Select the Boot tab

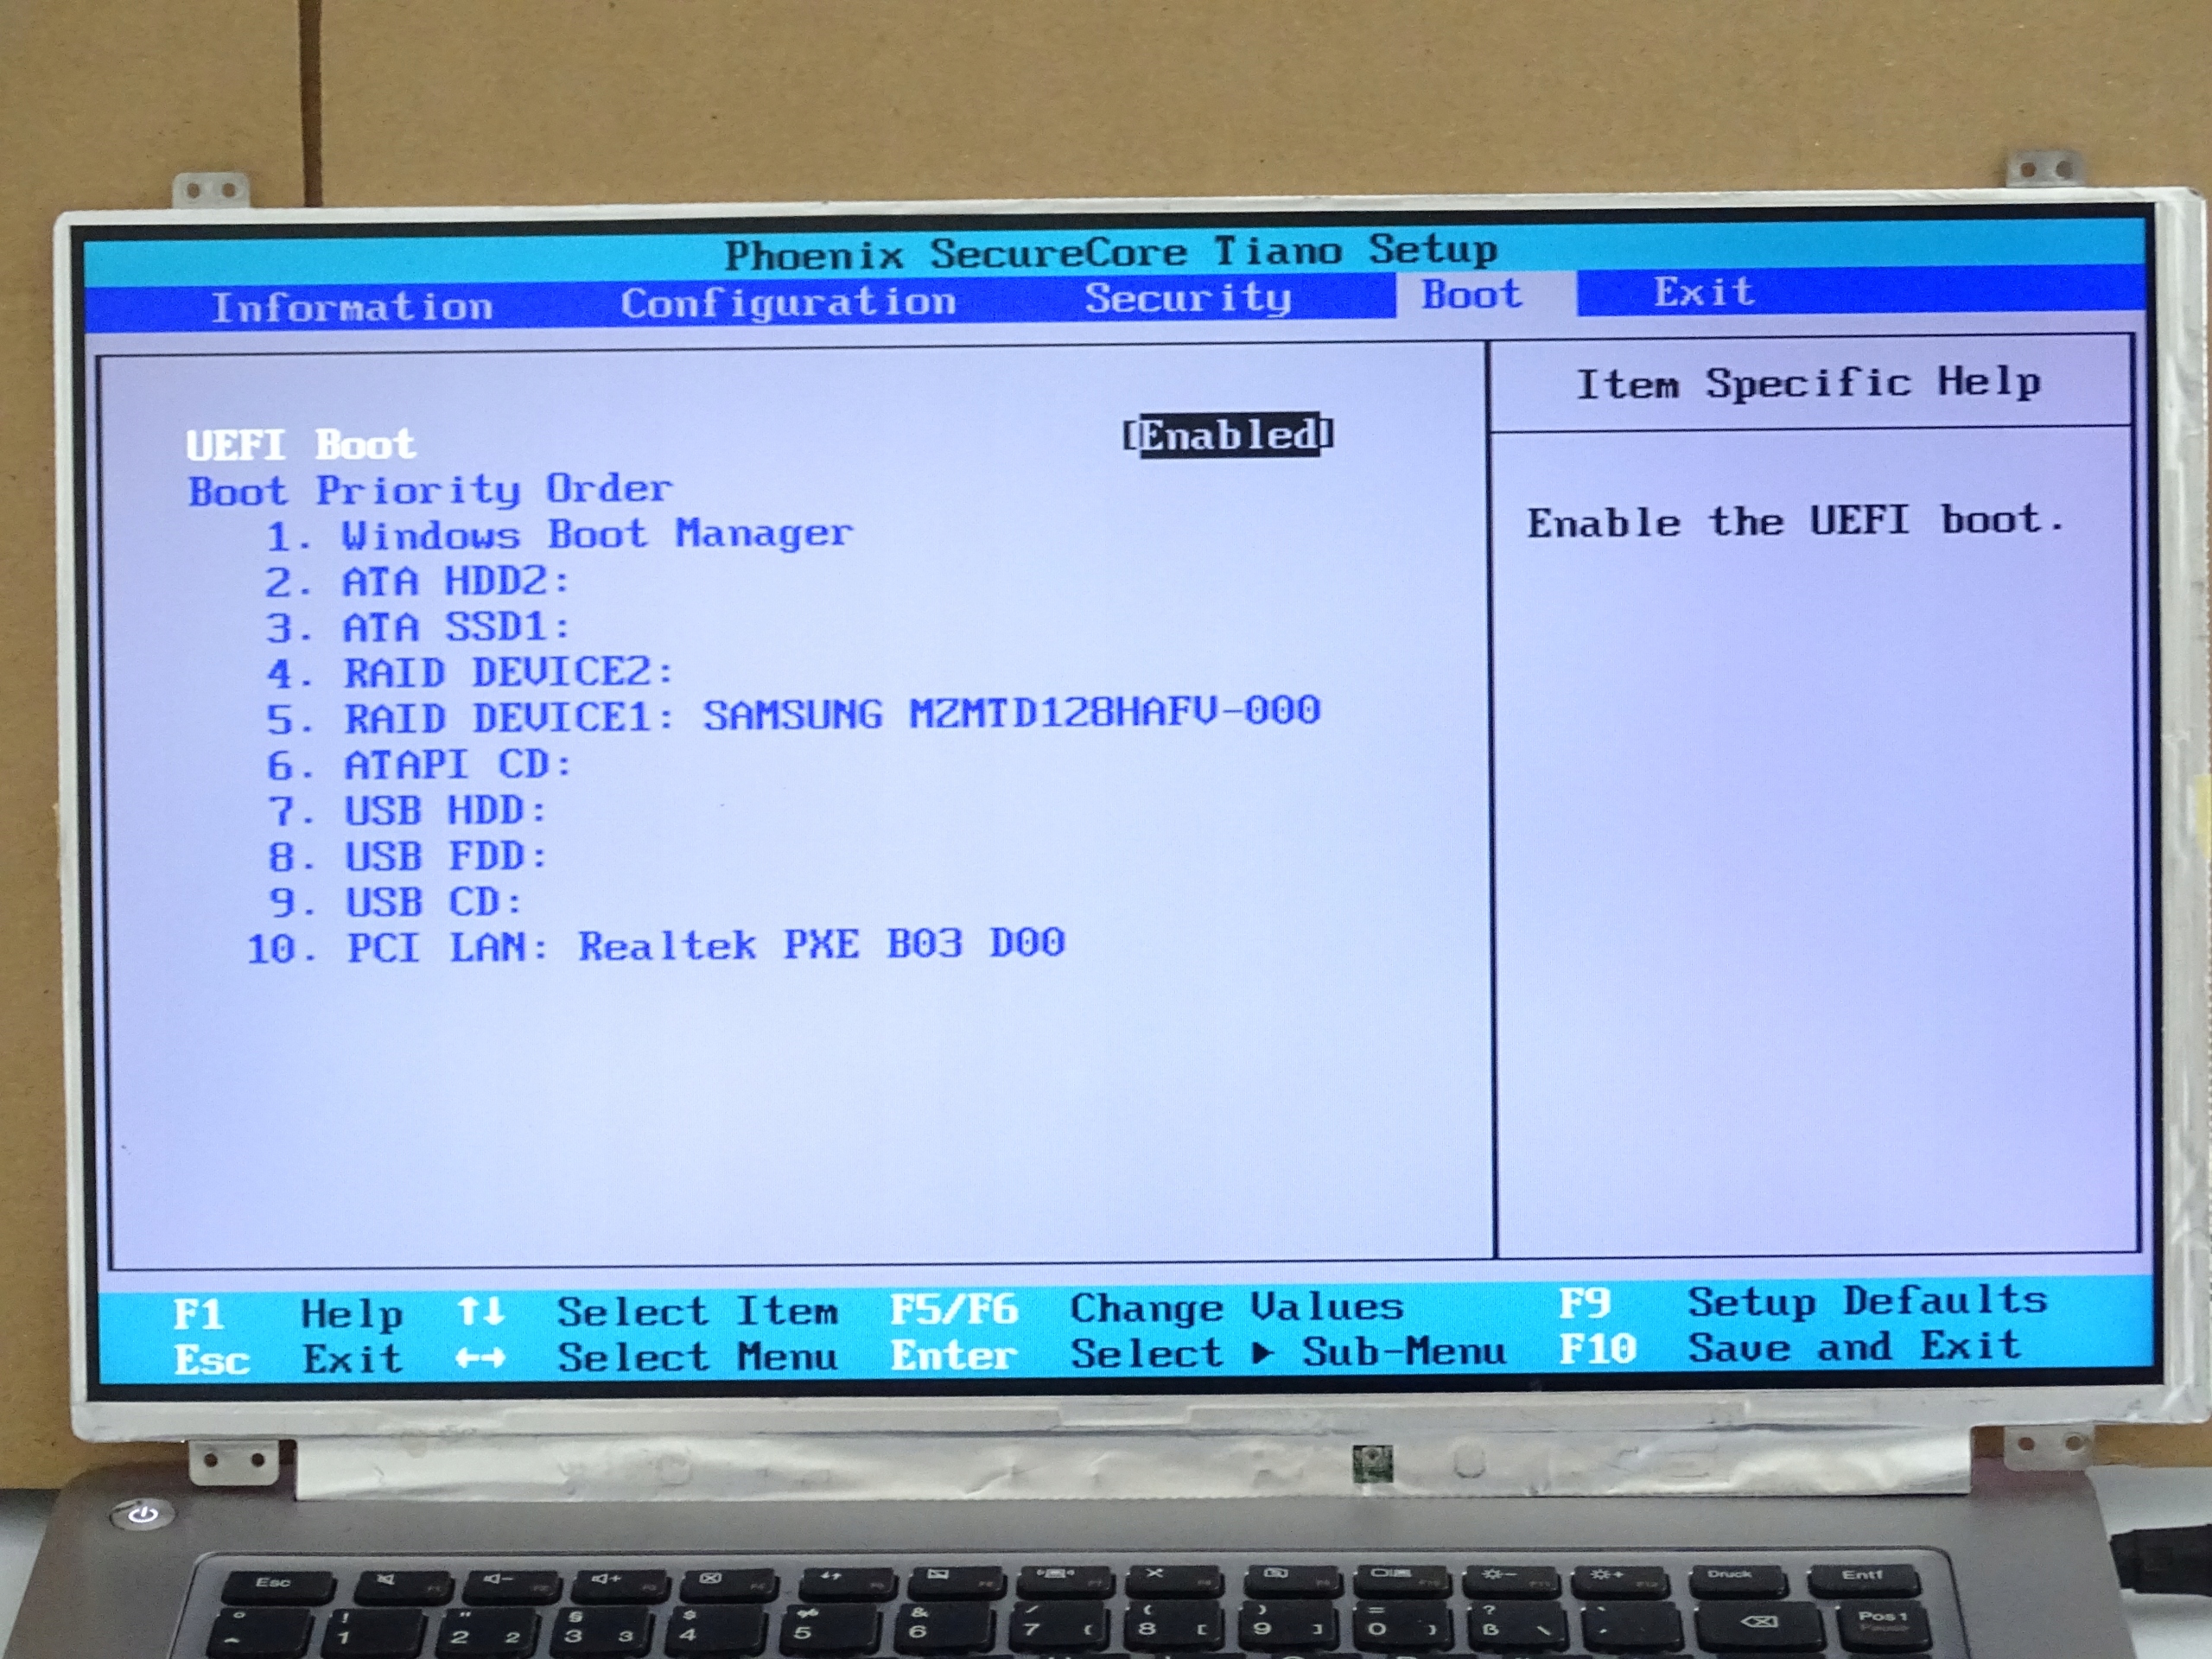pos(1472,295)
